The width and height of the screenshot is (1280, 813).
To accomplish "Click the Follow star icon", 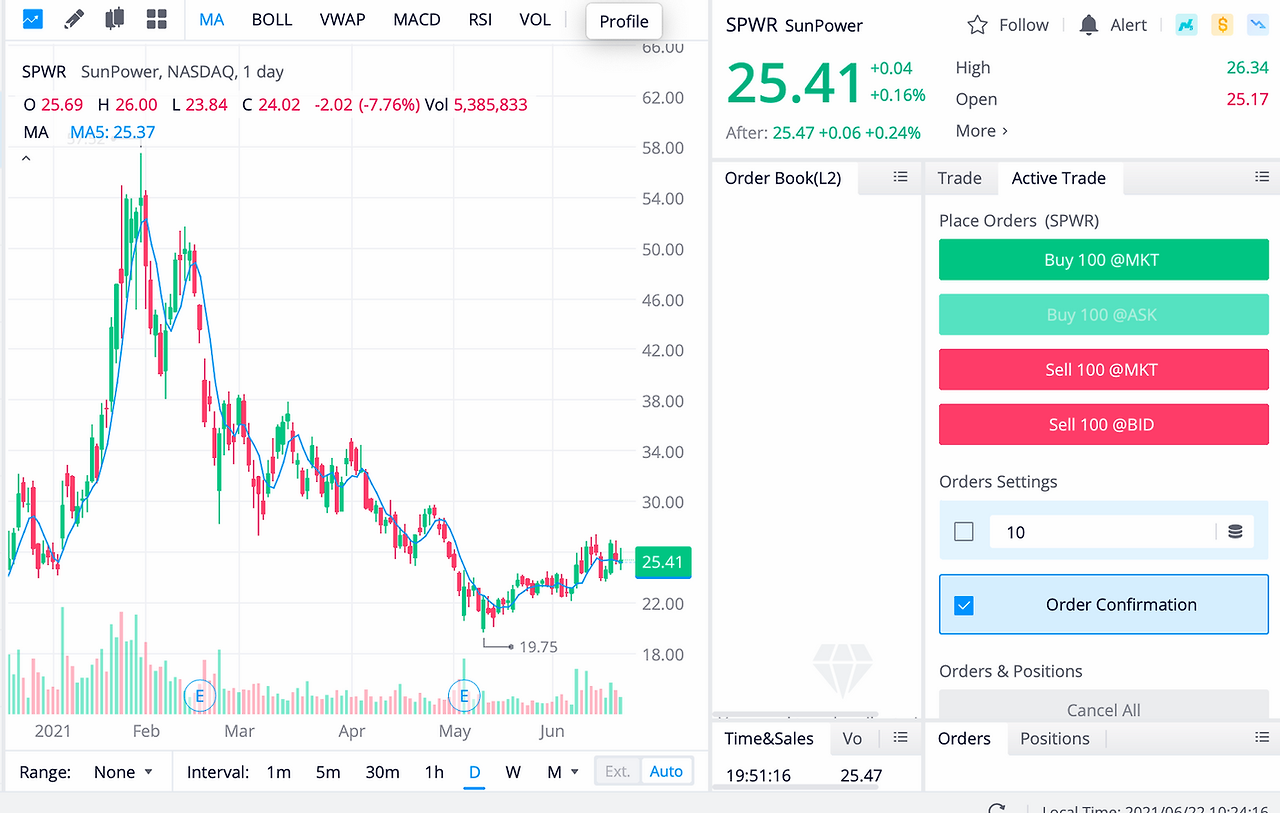I will coord(978,25).
